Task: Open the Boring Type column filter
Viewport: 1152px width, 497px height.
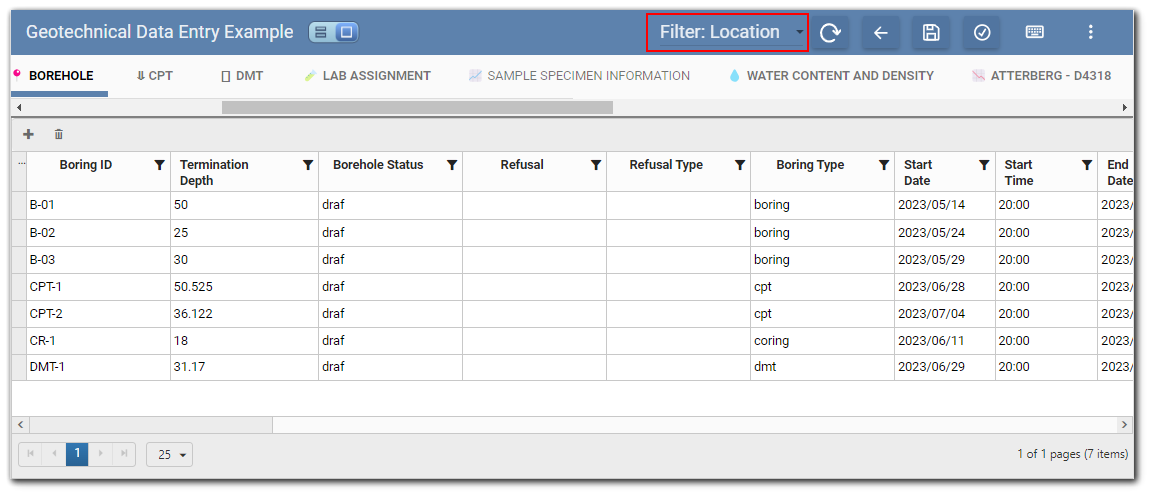Action: [884, 165]
